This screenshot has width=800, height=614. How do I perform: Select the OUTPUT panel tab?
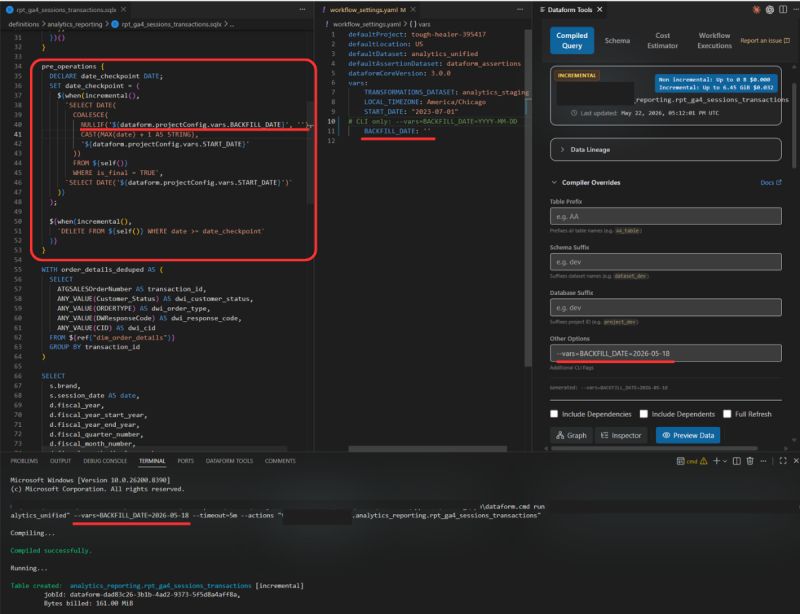[x=60, y=461]
